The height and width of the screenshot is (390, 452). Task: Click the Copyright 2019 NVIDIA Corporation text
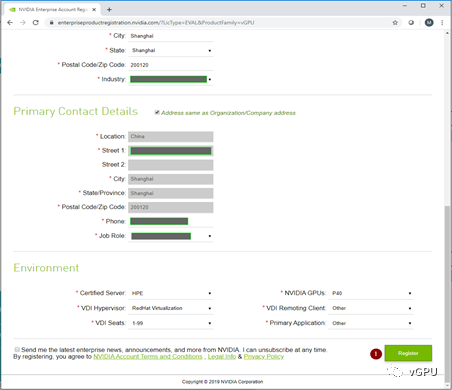coord(222,382)
